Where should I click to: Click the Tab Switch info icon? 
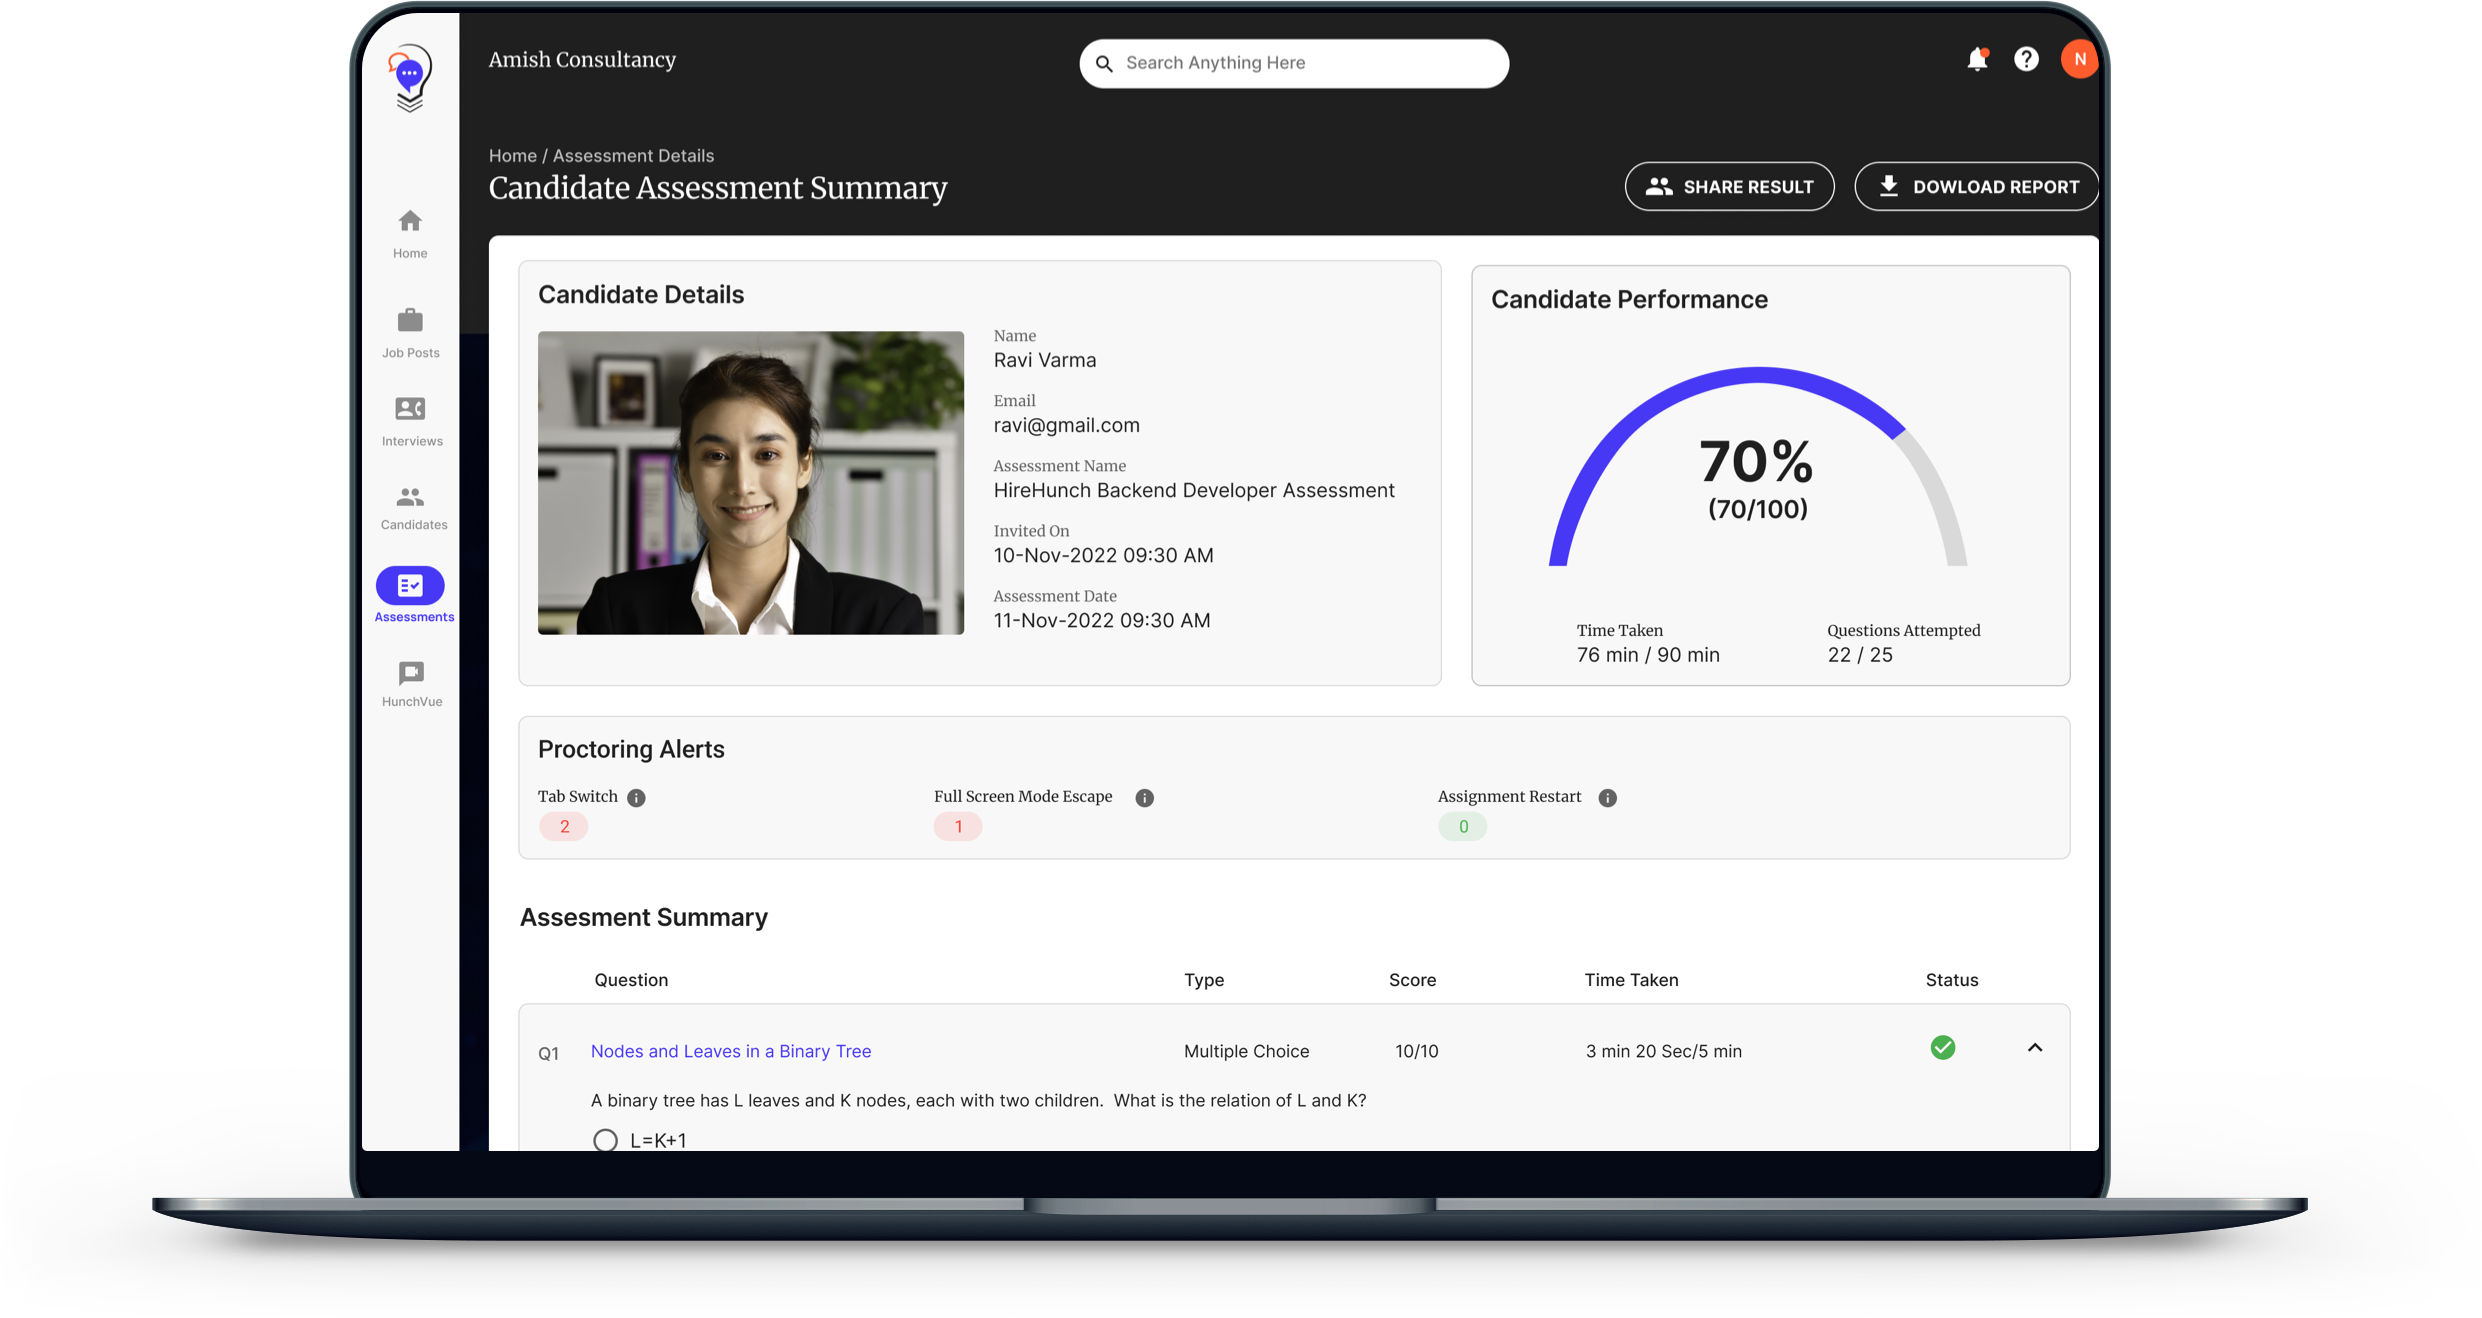point(636,798)
